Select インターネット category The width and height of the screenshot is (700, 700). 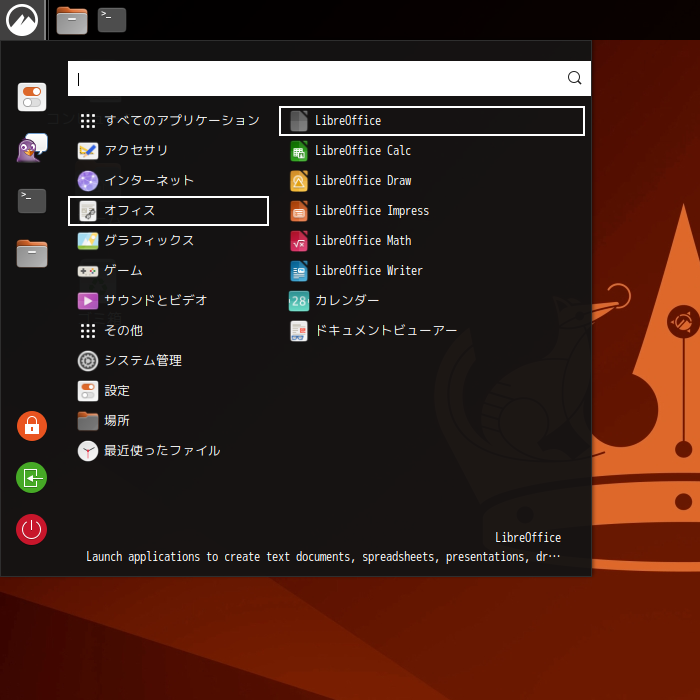pos(168,181)
